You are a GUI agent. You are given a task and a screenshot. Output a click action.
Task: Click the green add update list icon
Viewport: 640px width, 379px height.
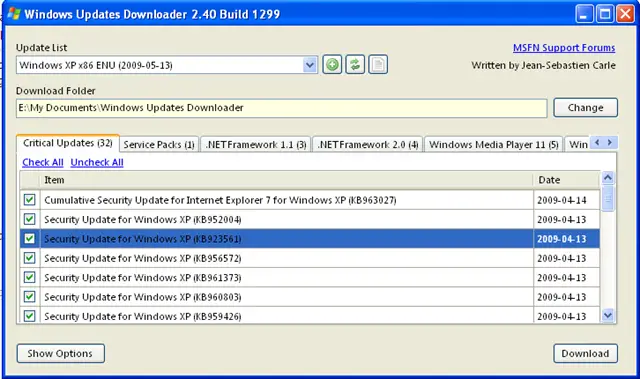point(332,64)
